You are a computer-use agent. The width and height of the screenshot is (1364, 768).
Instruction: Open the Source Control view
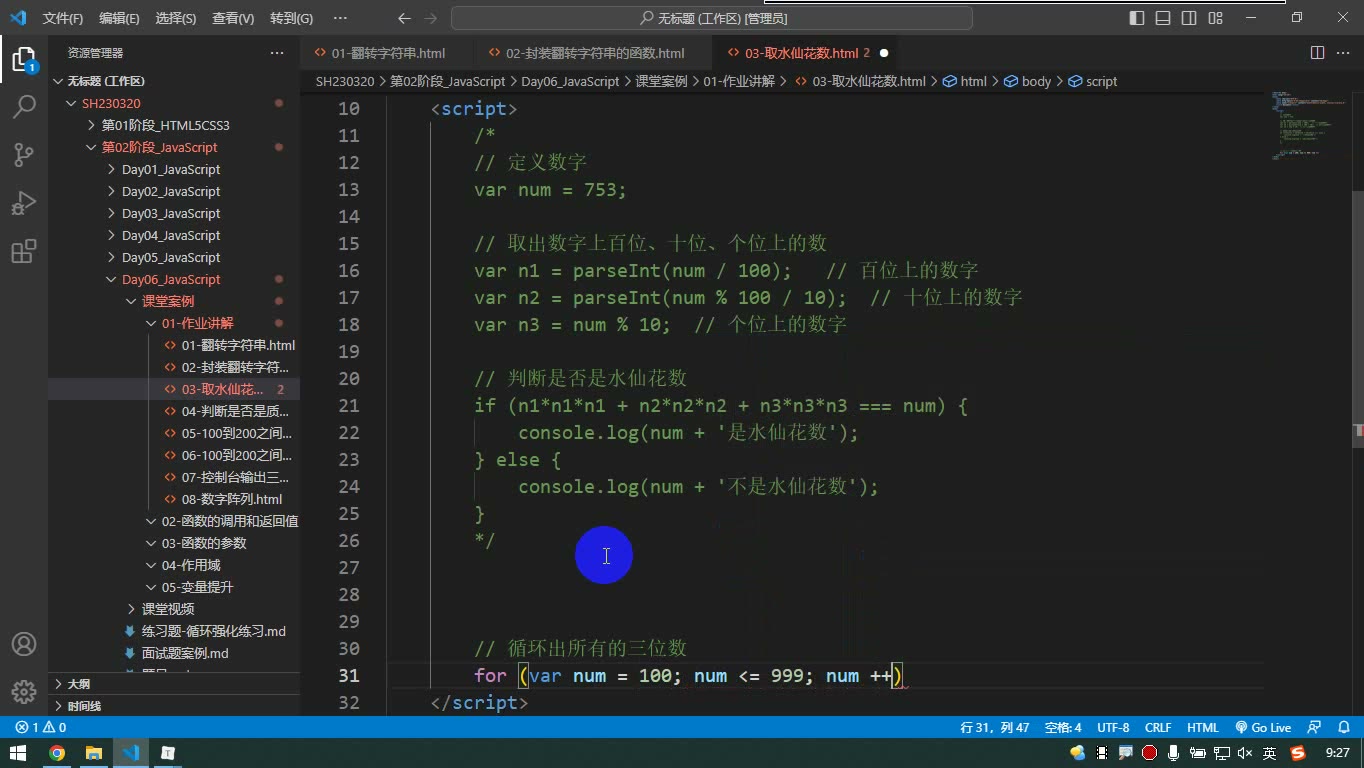pyautogui.click(x=24, y=154)
